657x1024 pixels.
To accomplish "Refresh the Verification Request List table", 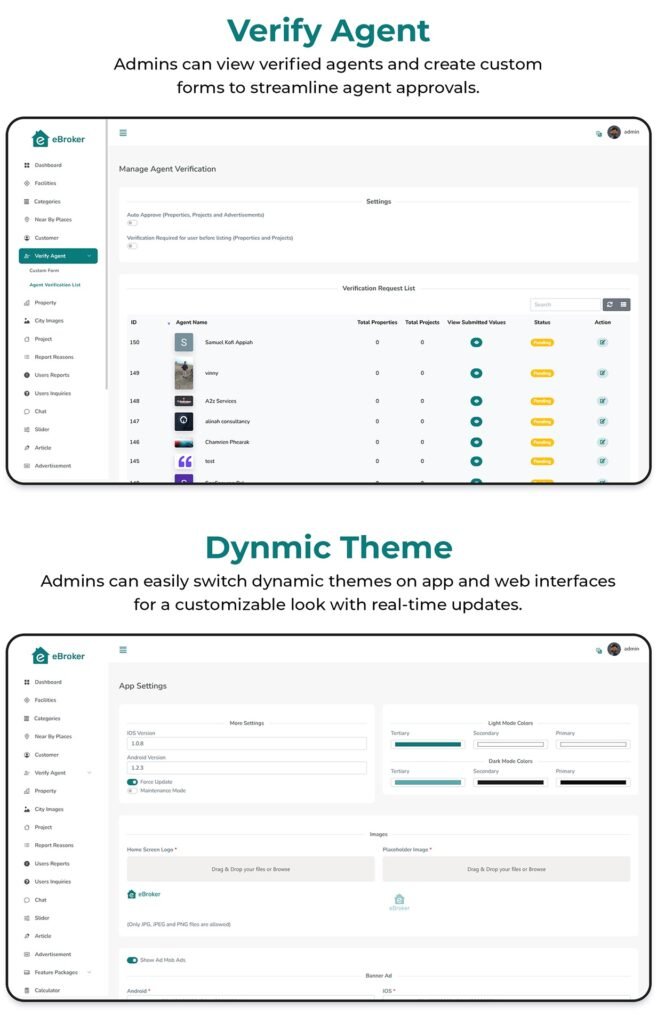I will 610,304.
